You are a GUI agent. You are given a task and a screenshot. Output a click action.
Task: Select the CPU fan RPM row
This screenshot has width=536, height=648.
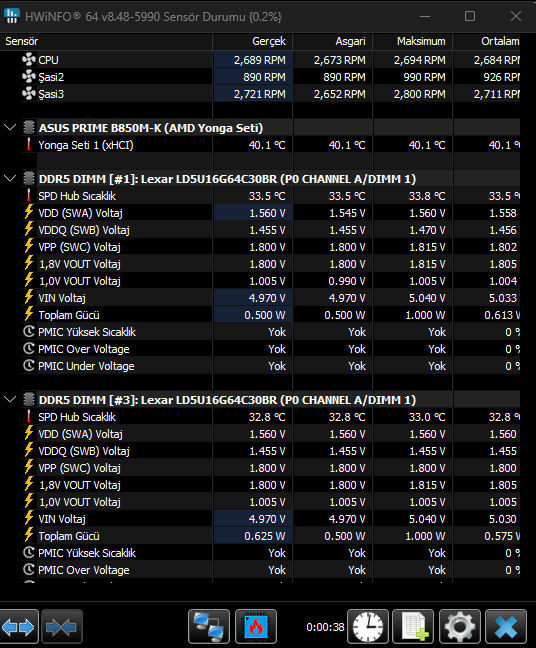tap(270, 60)
